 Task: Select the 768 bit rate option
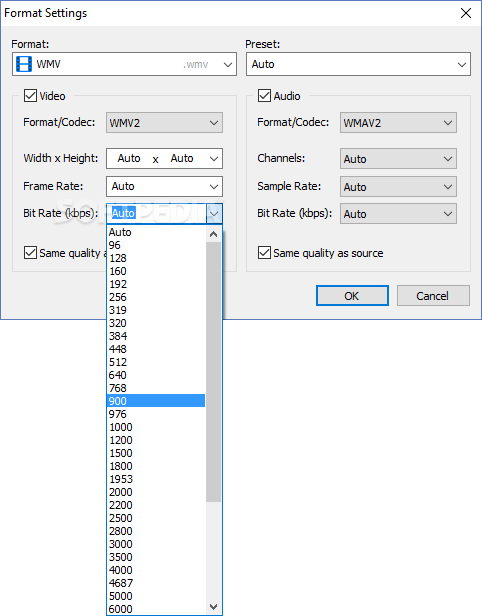(x=156, y=388)
